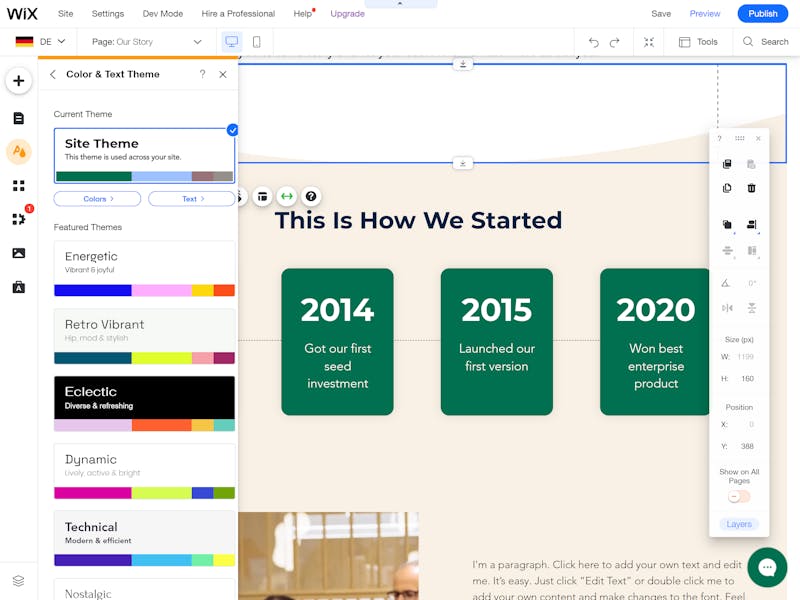Click the light blue swatch in Site Theme
The height and width of the screenshot is (600, 800).
tap(162, 177)
